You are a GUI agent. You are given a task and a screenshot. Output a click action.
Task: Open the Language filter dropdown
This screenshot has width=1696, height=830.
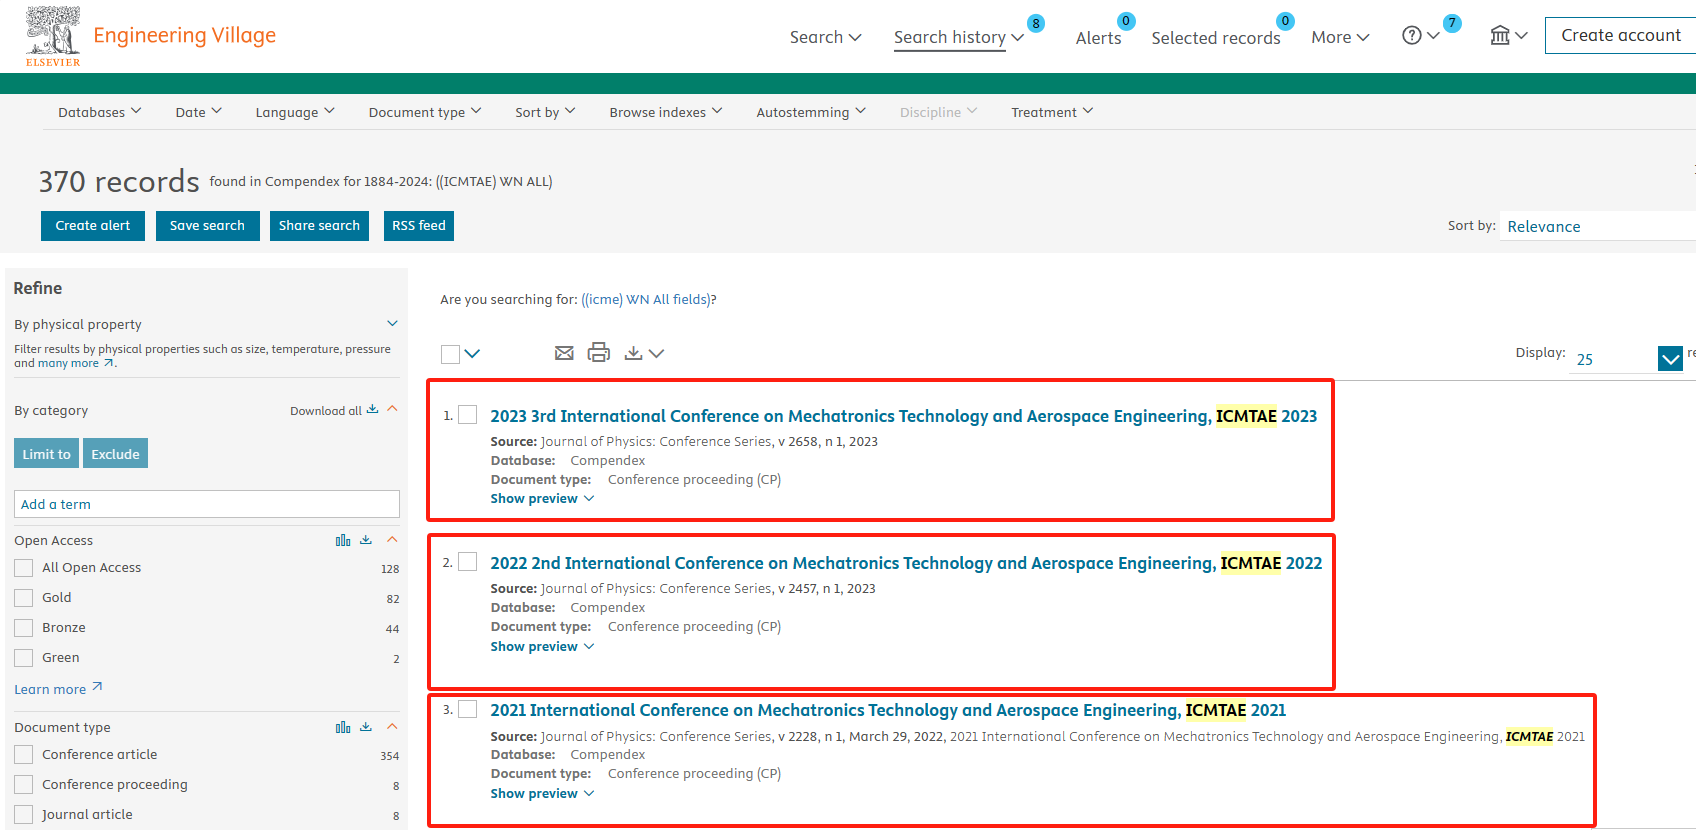click(x=295, y=112)
